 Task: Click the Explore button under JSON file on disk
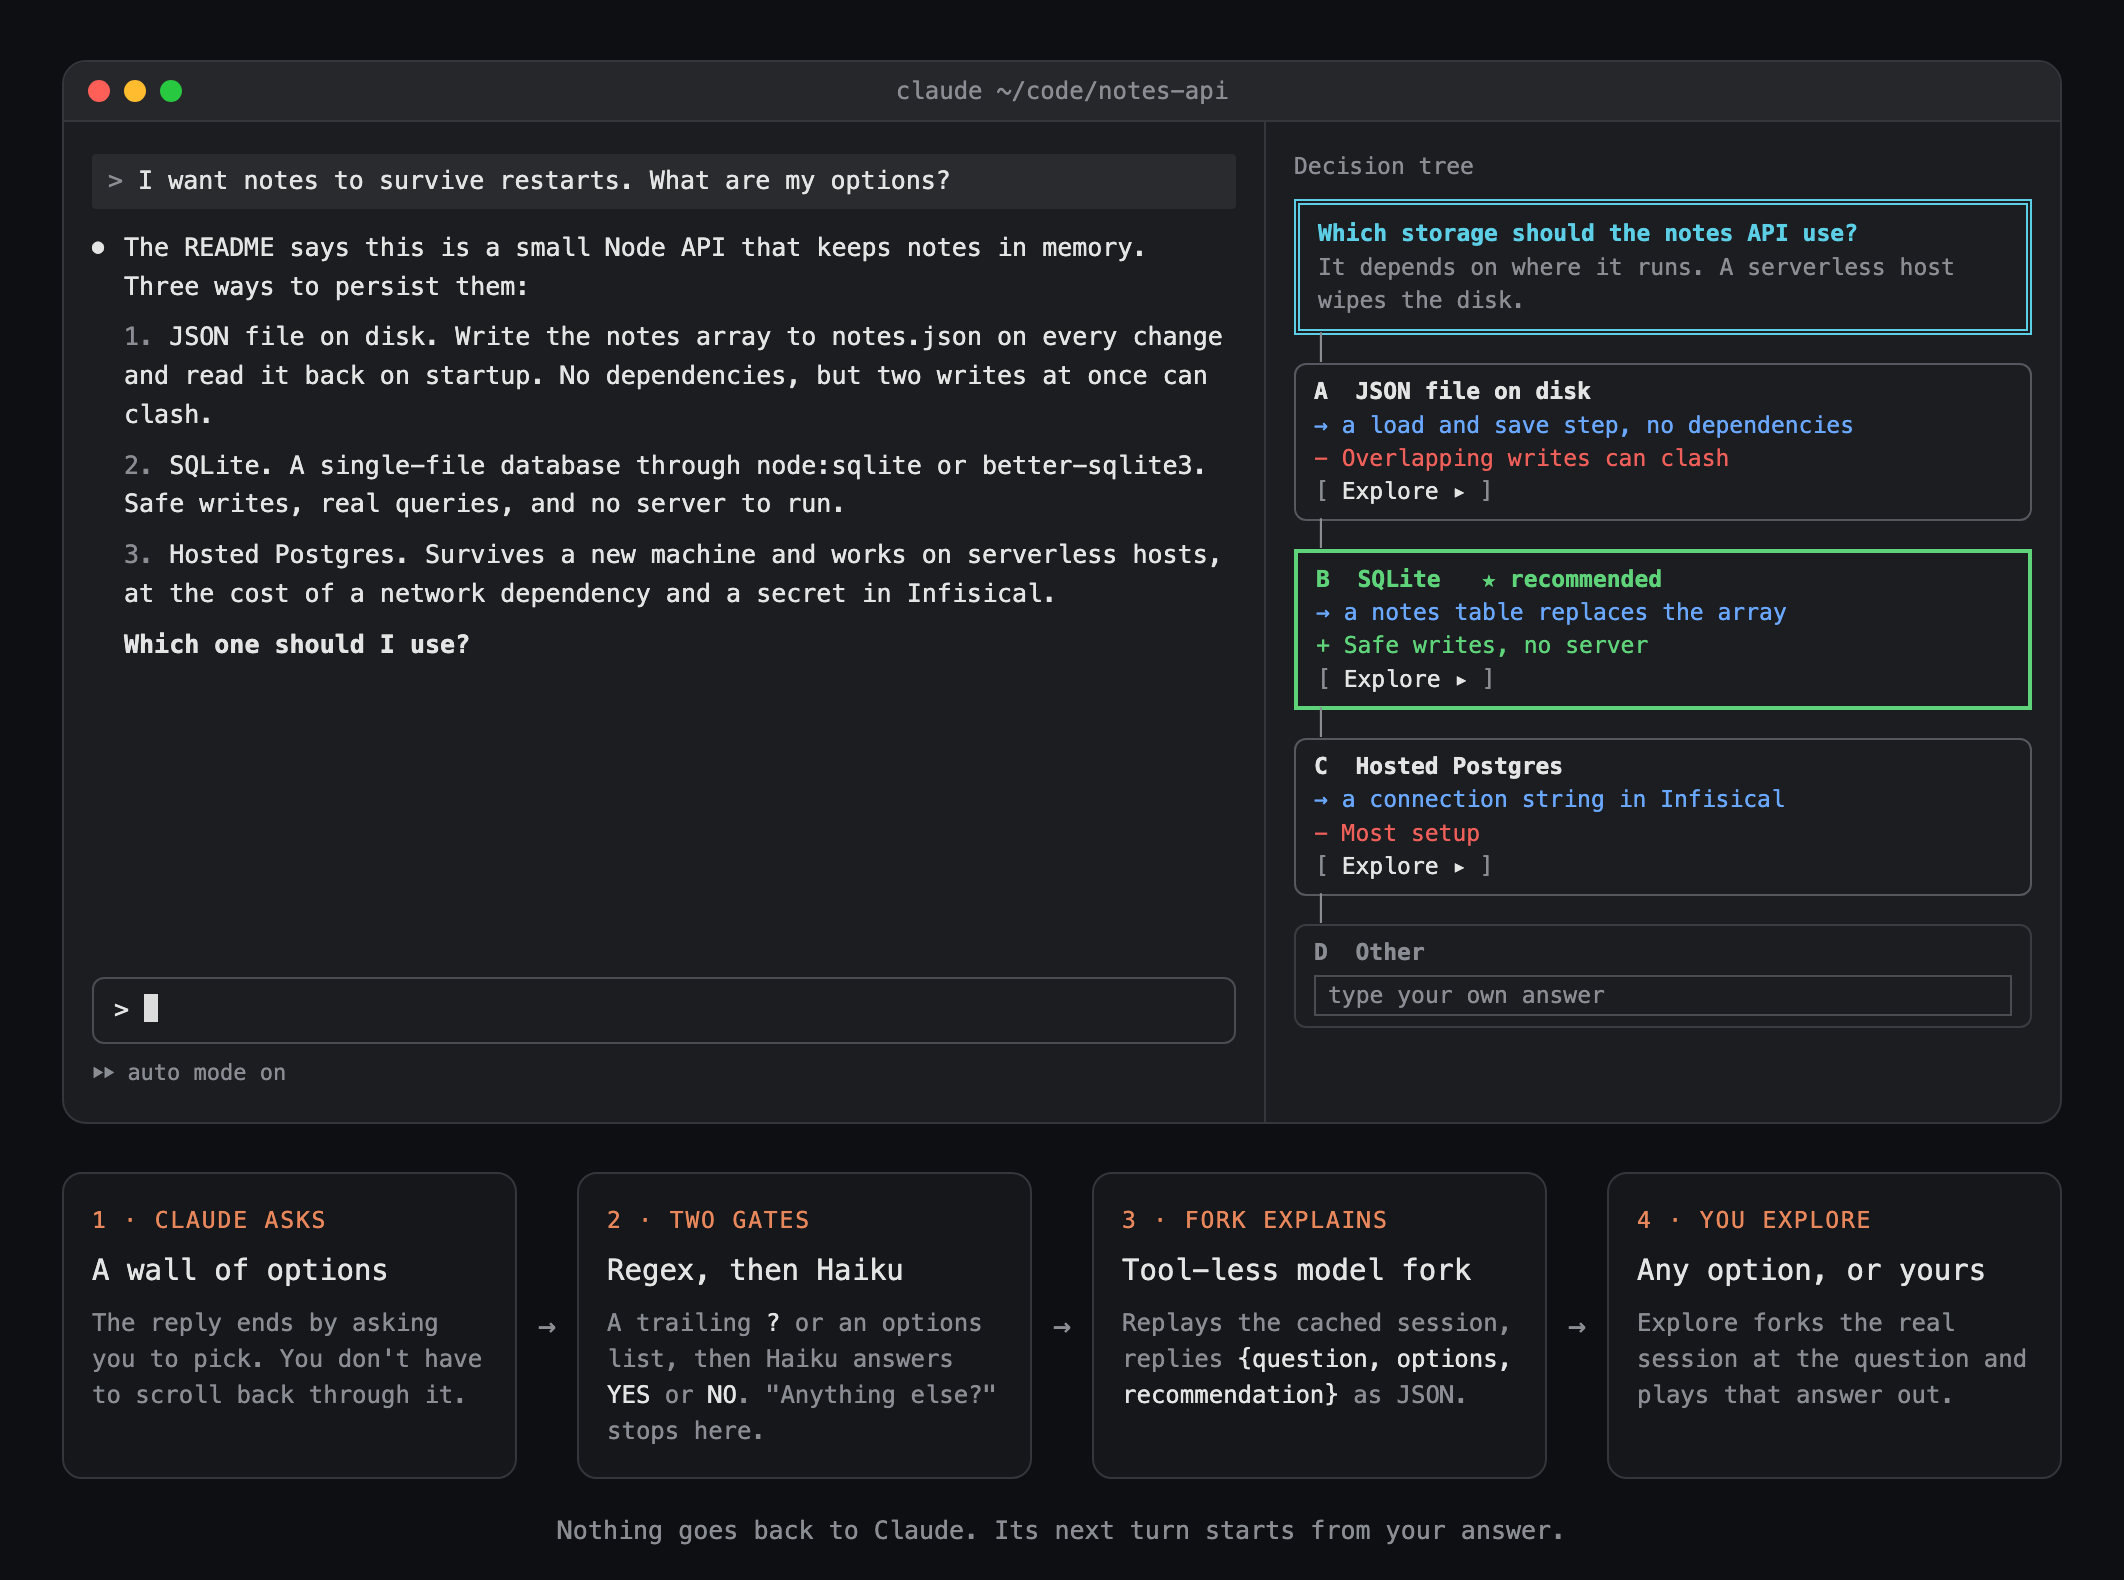coord(1403,491)
